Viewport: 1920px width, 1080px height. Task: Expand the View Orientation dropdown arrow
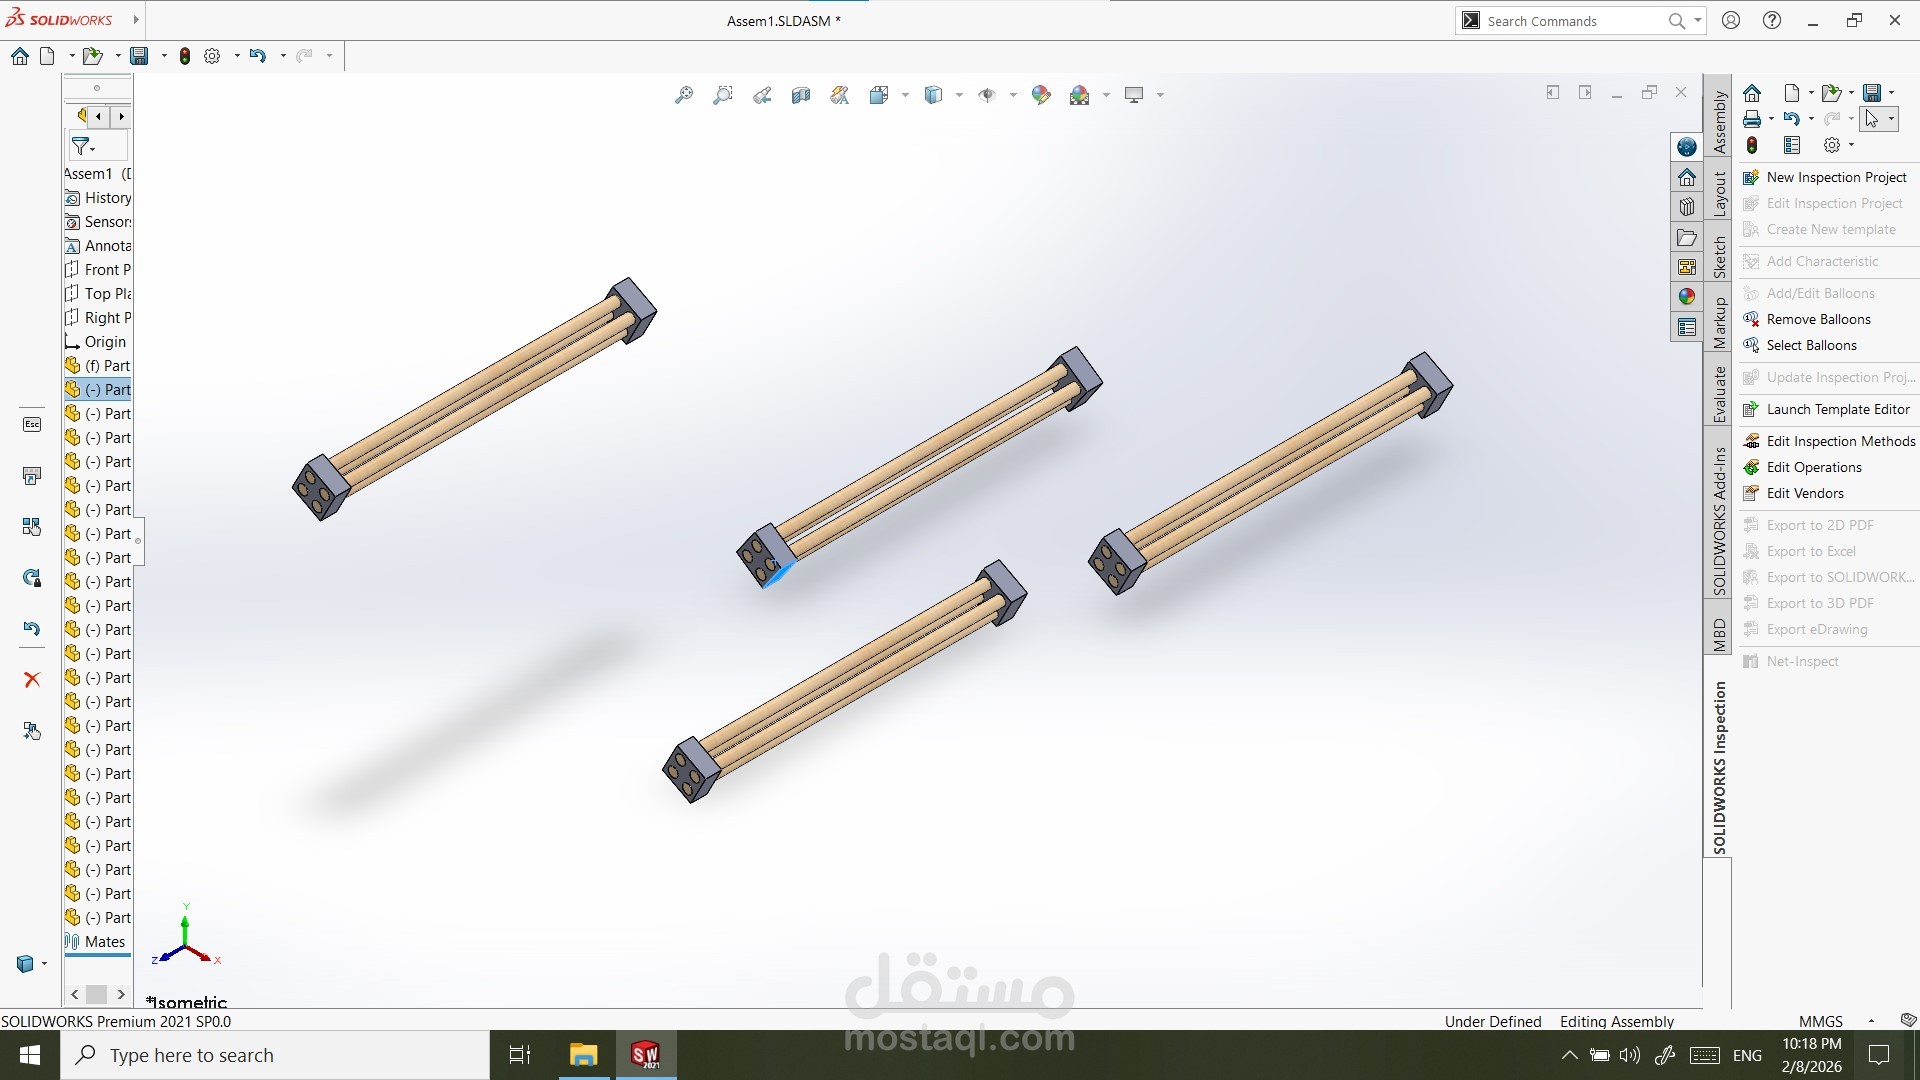[905, 95]
